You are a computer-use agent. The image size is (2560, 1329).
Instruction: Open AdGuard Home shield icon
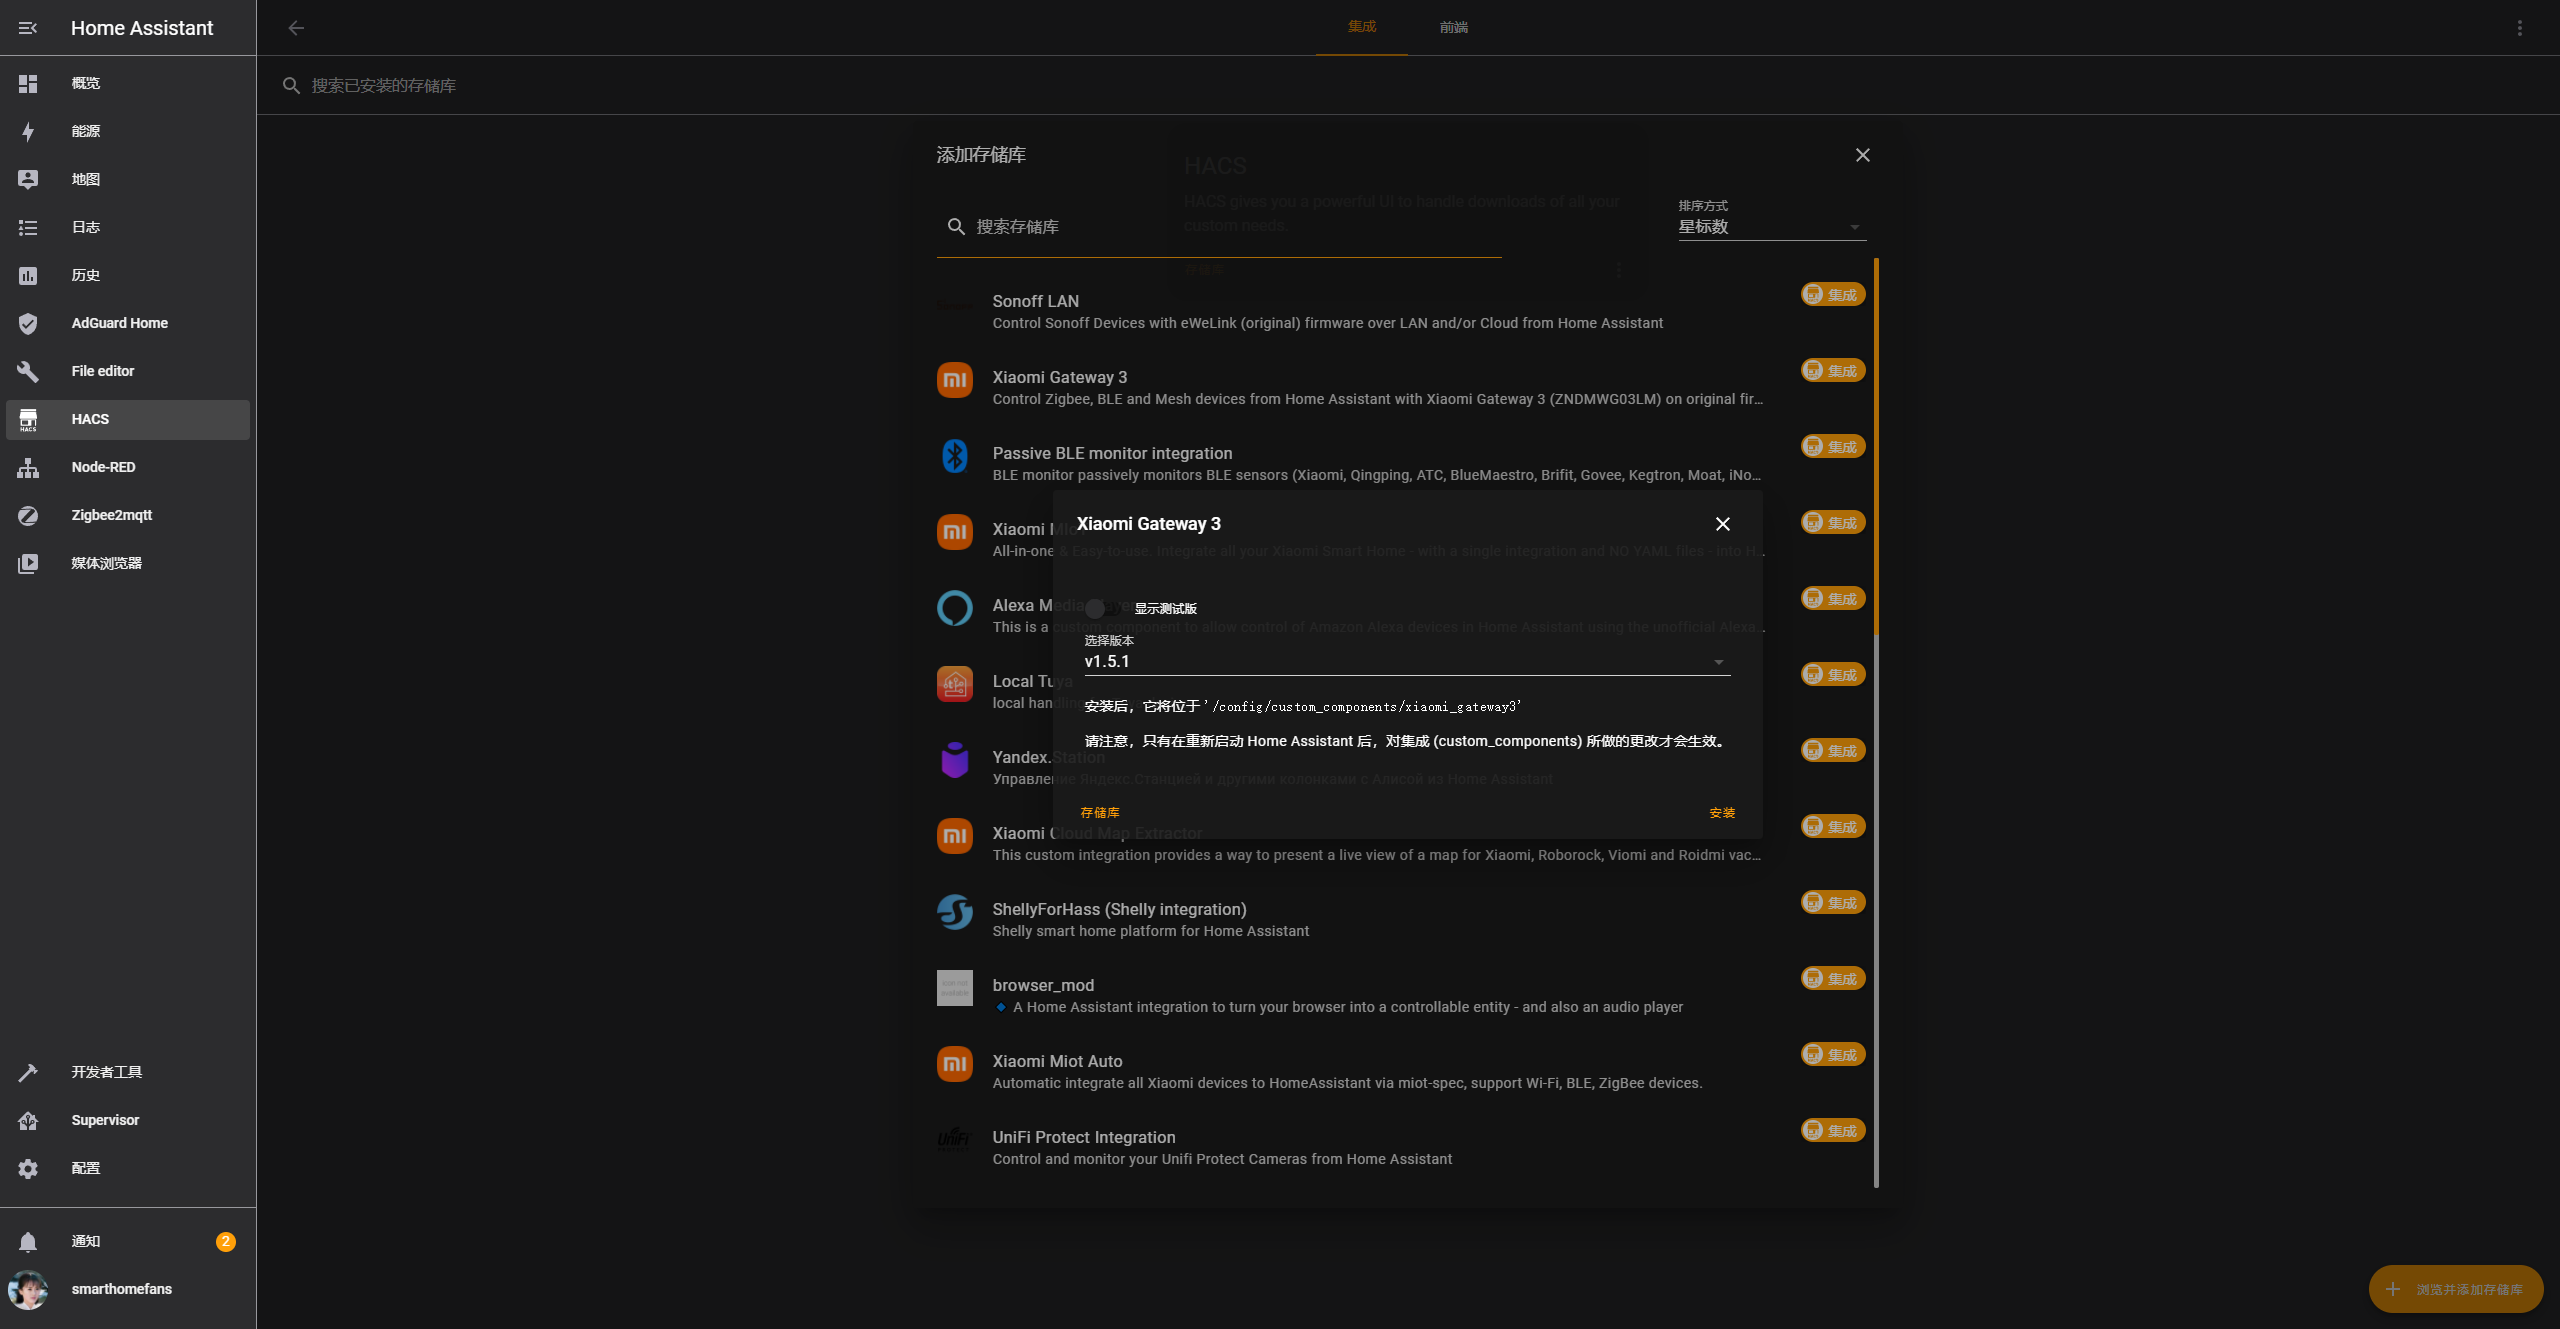(x=28, y=323)
